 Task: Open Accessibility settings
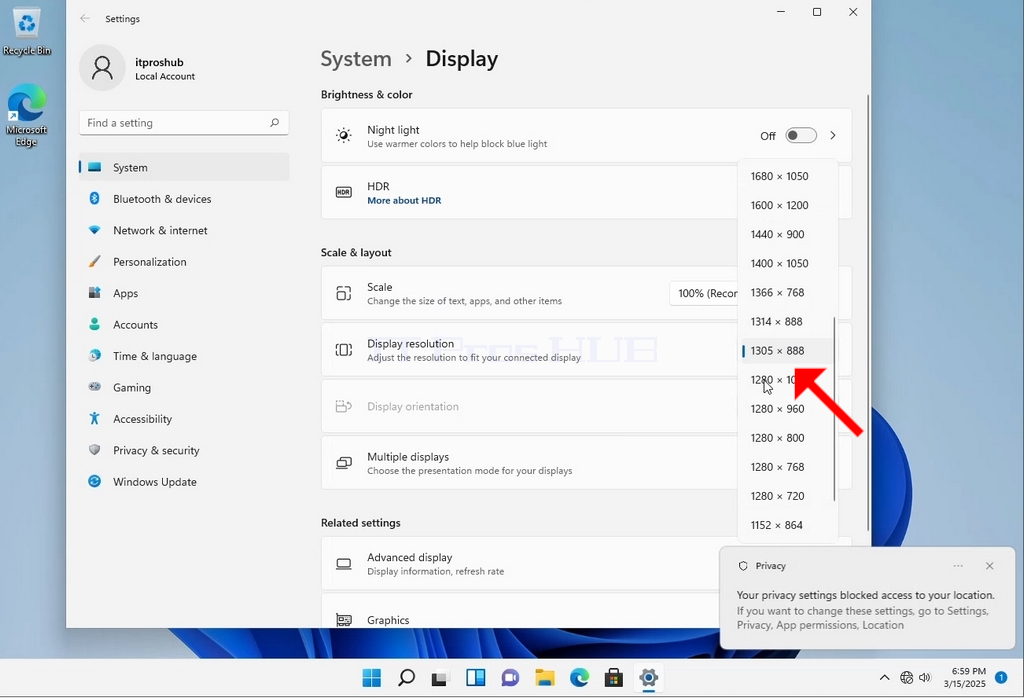[184, 419]
